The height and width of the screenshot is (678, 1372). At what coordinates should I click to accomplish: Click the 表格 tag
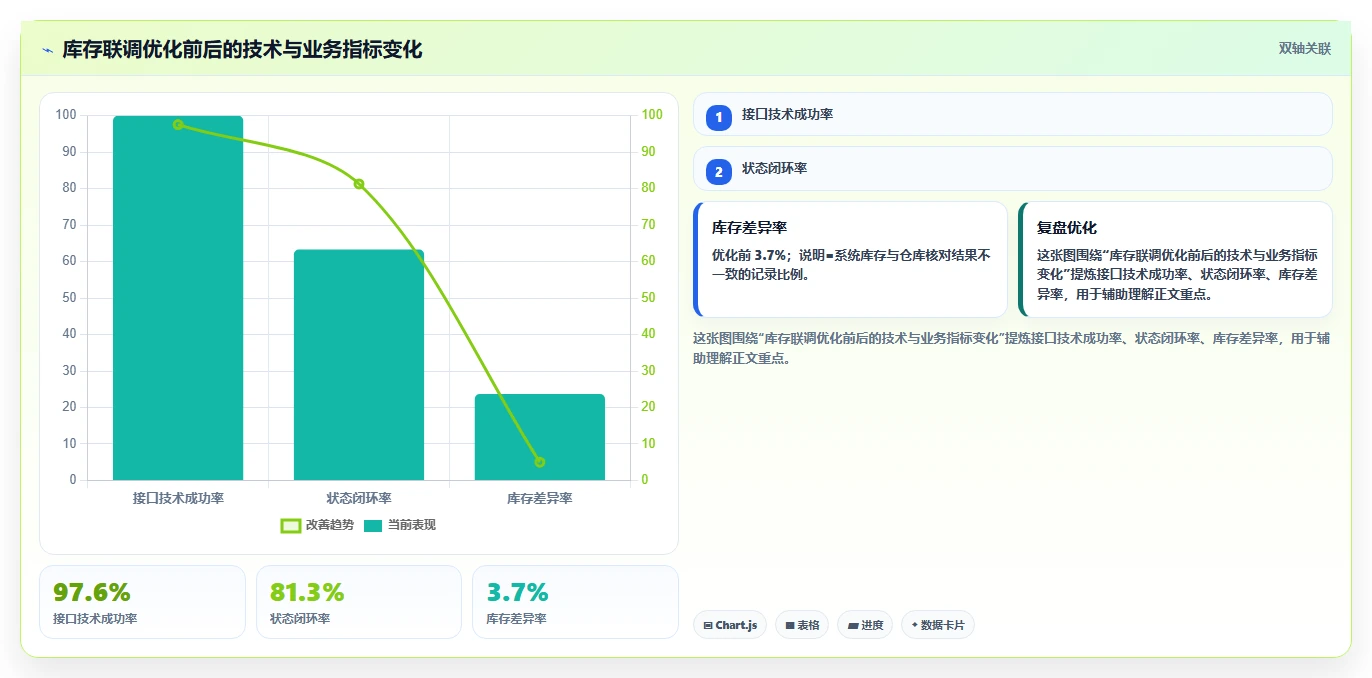point(802,625)
